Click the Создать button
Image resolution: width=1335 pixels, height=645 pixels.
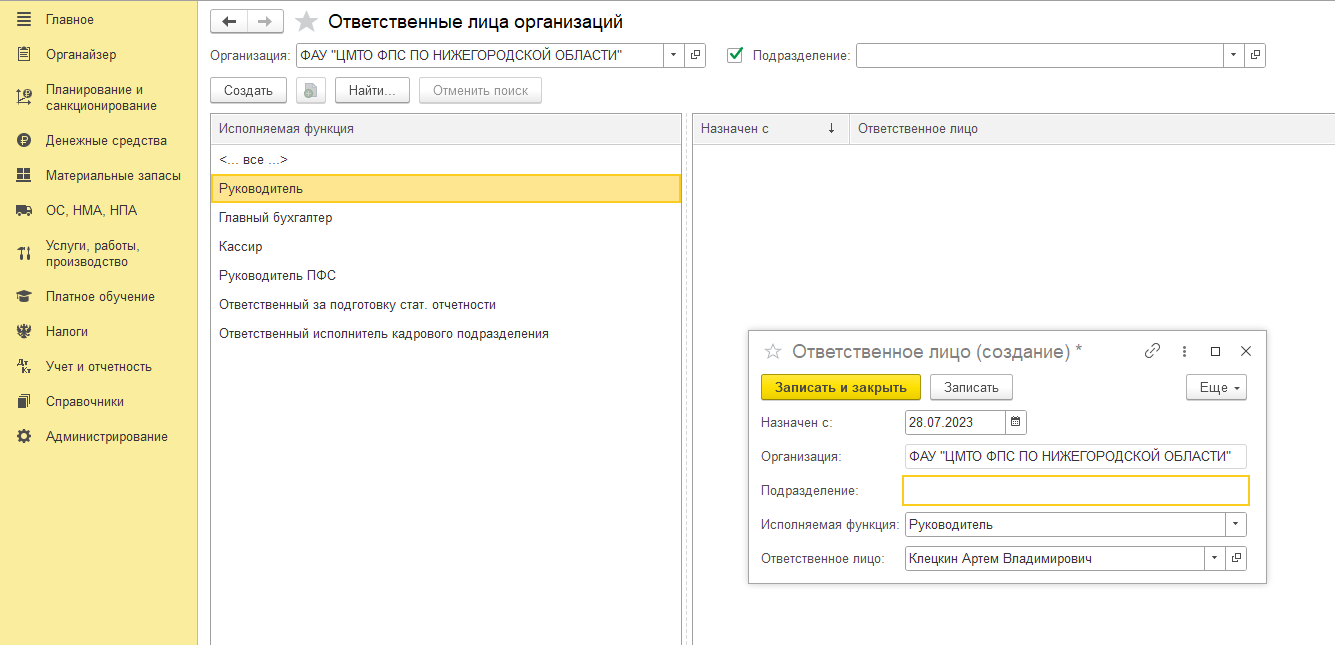[x=248, y=90]
